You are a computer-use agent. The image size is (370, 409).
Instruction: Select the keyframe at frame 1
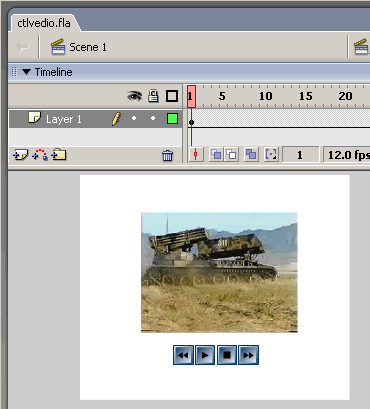(x=191, y=122)
